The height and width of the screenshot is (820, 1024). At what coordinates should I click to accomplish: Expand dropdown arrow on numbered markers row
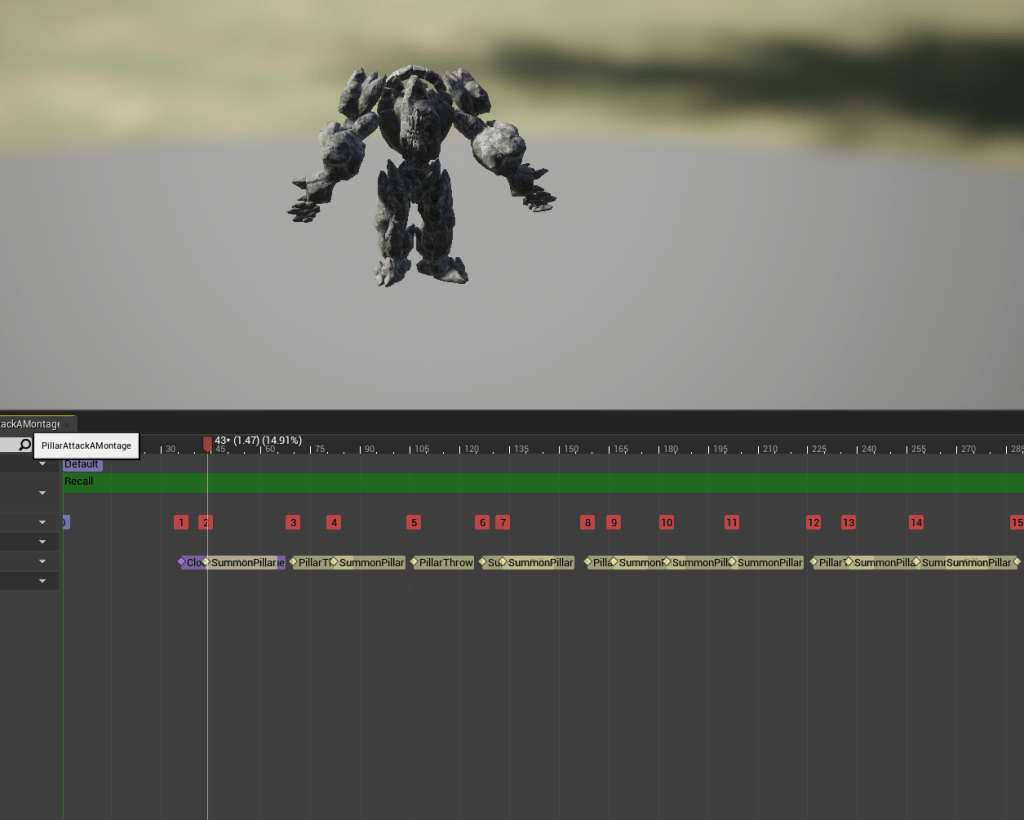coord(43,522)
